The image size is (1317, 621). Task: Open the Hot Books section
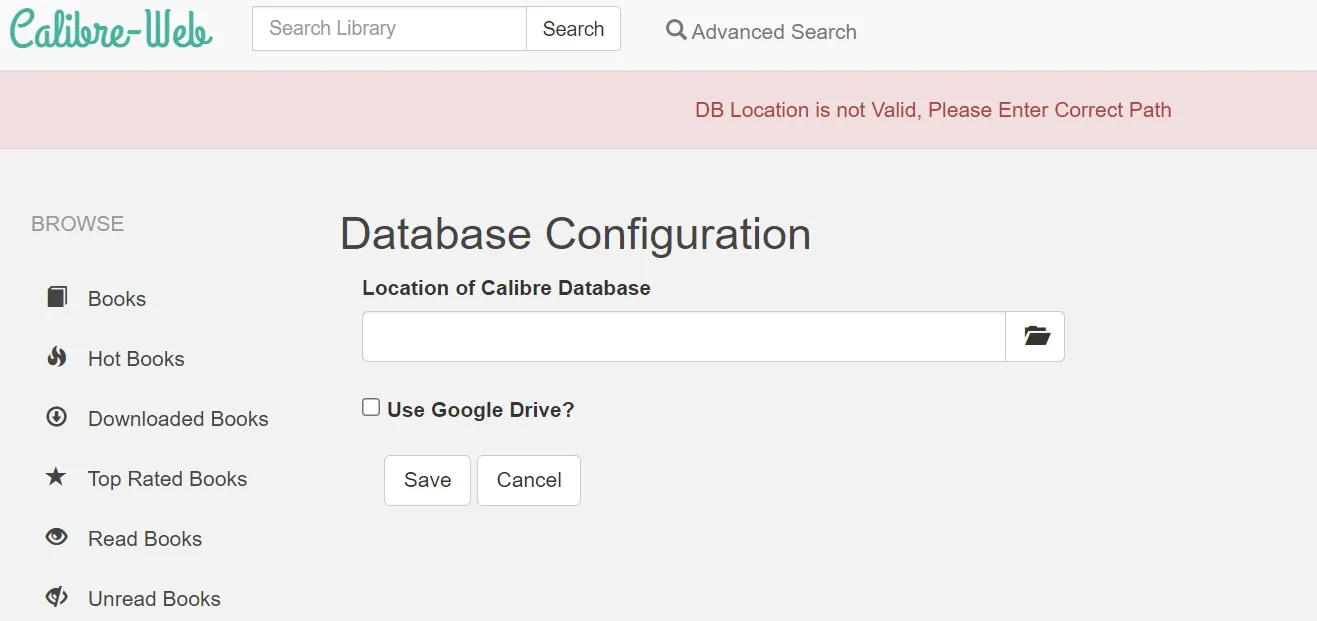pyautogui.click(x=136, y=358)
